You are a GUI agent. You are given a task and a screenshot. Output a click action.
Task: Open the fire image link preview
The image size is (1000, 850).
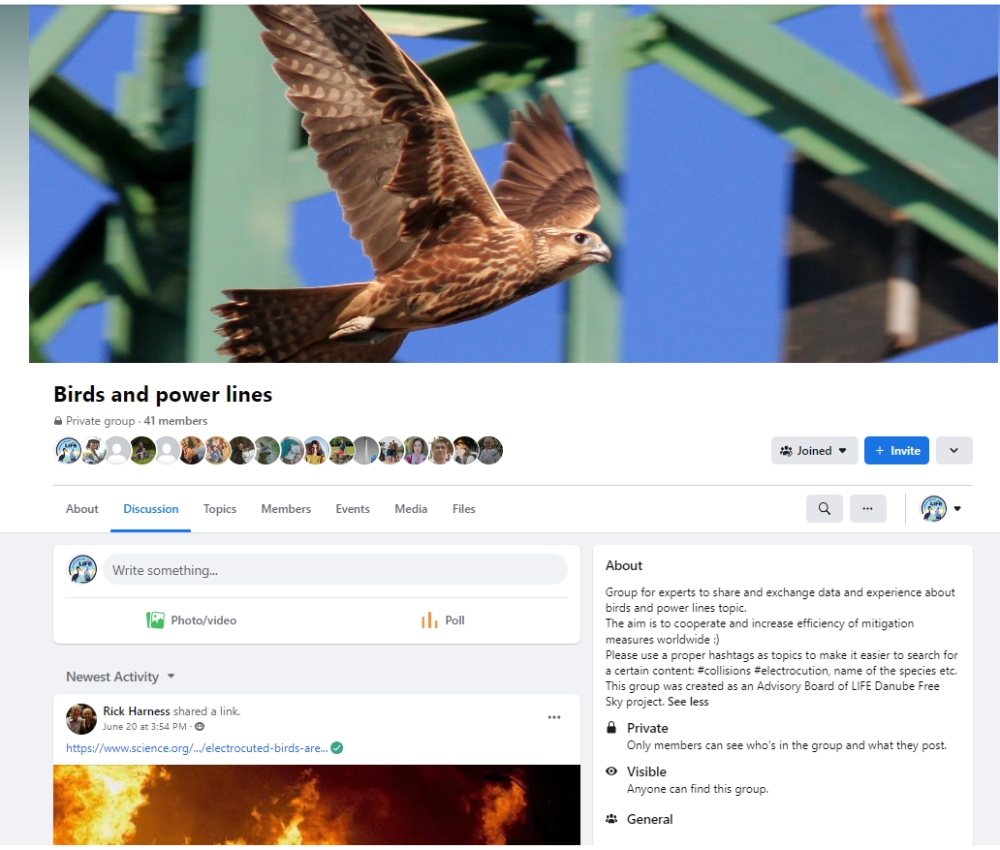316,805
